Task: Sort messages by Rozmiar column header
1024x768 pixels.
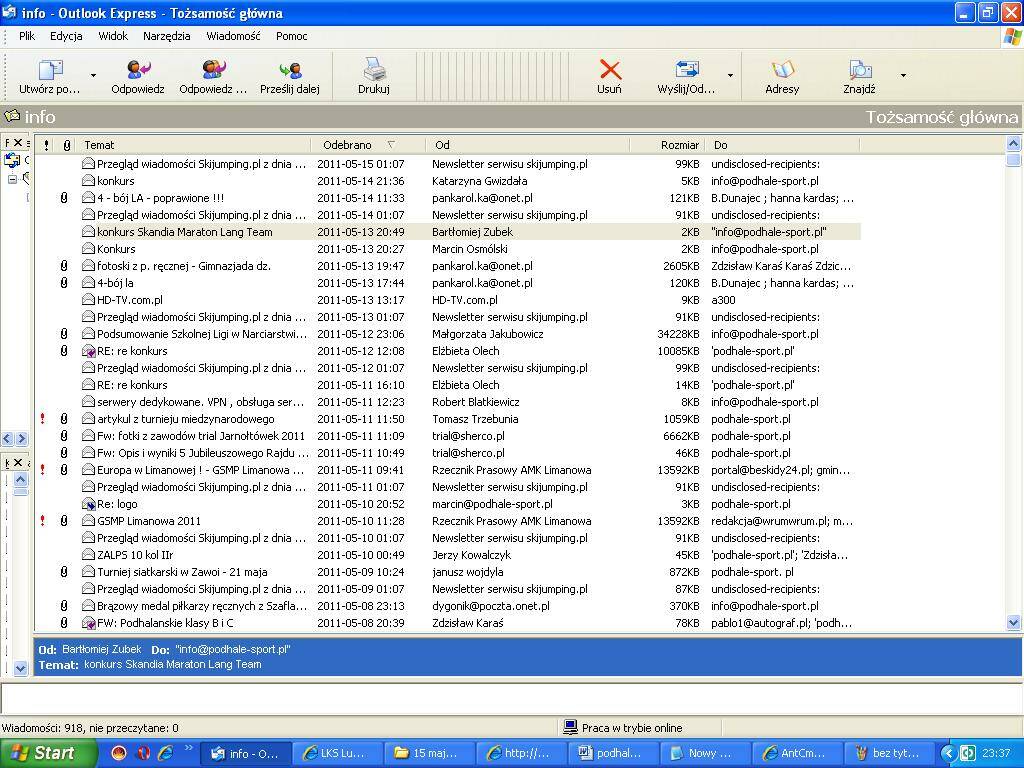Action: click(x=667, y=145)
